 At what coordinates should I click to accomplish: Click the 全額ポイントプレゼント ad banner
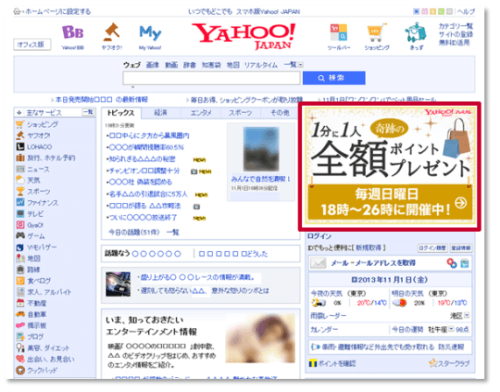point(390,166)
